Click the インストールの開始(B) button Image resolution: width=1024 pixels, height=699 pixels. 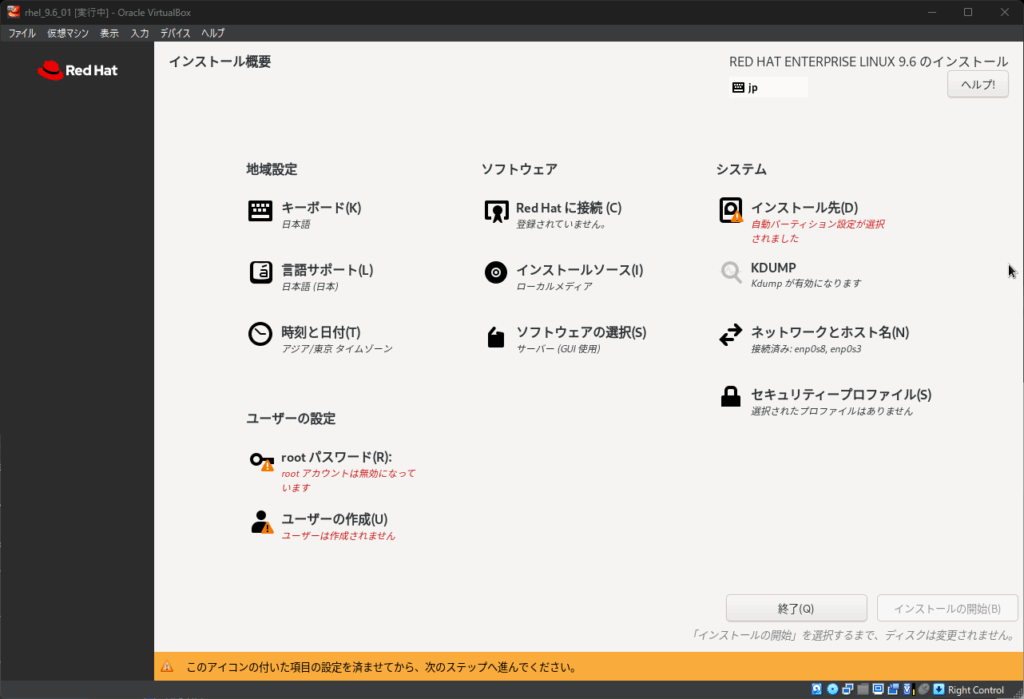[947, 608]
